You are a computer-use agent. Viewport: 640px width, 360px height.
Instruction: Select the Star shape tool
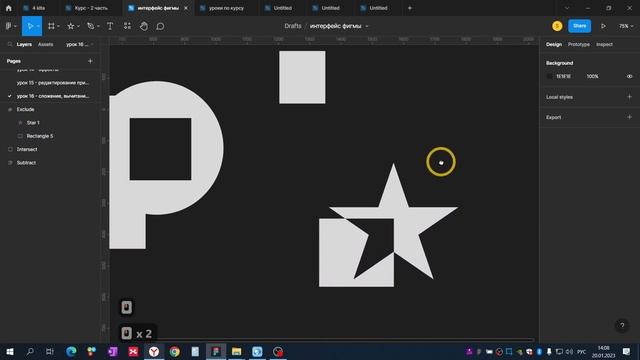coord(71,26)
